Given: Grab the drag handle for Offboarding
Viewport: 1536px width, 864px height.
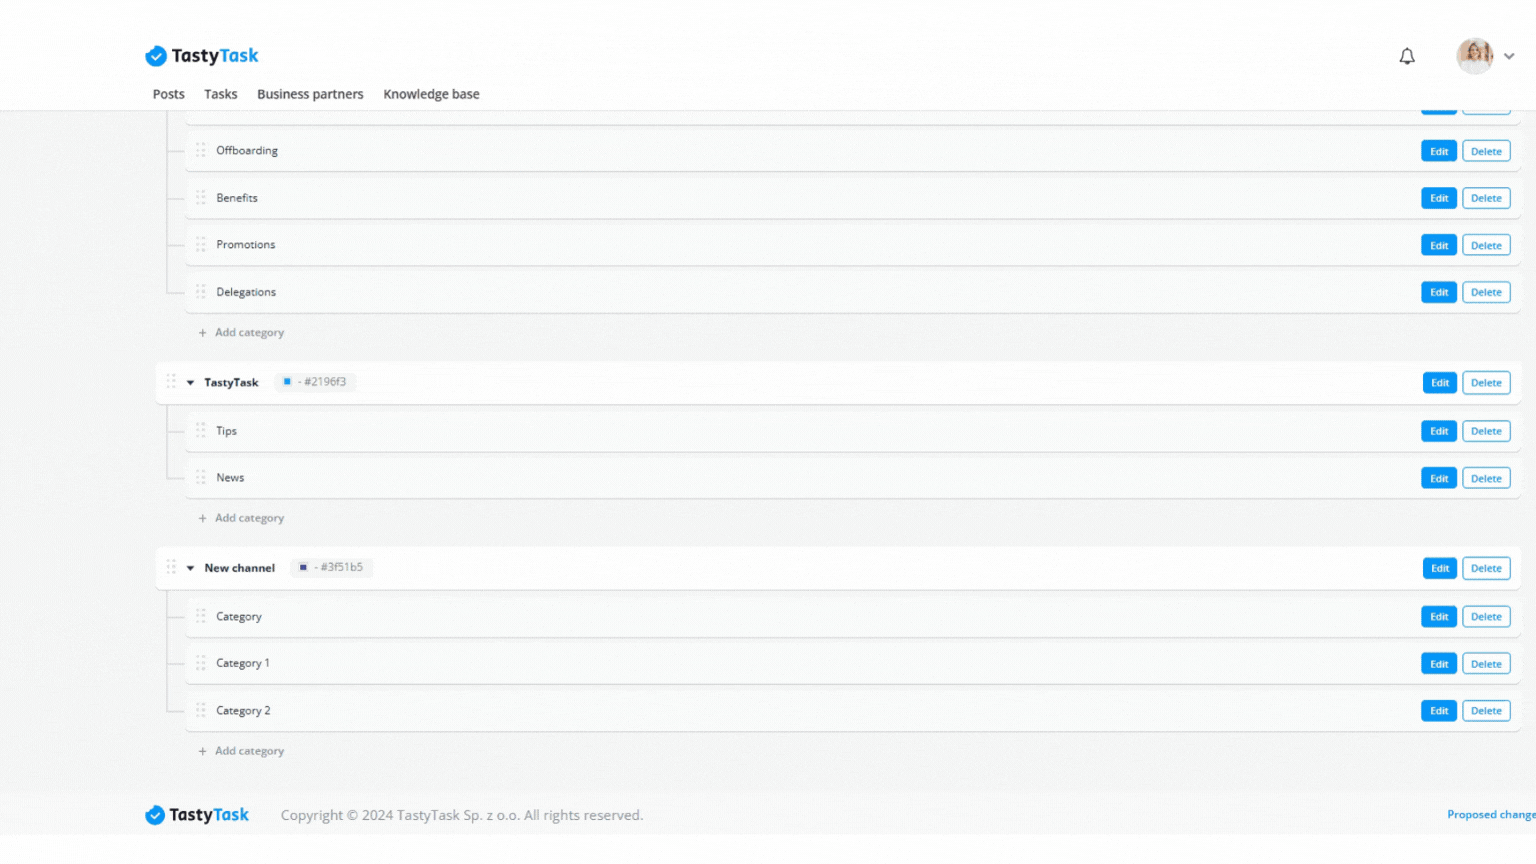Looking at the screenshot, I should (201, 150).
